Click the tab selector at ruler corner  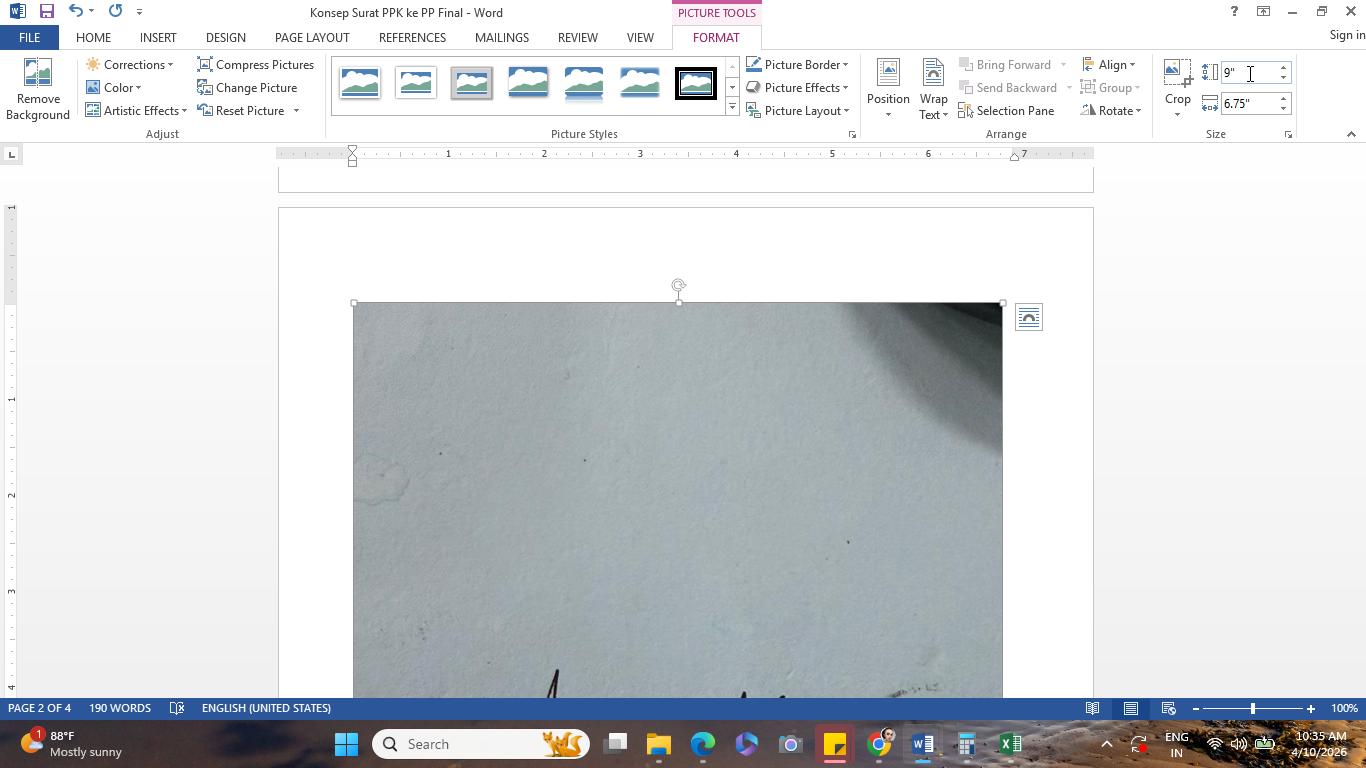click(11, 154)
